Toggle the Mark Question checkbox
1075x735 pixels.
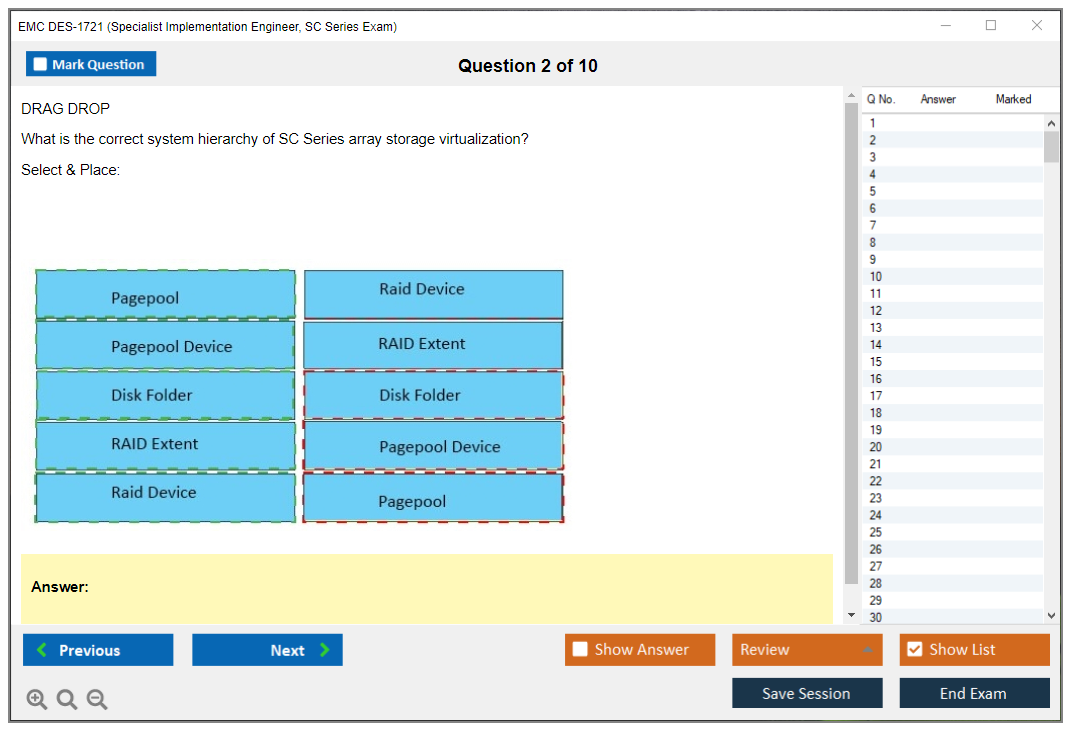pos(40,65)
